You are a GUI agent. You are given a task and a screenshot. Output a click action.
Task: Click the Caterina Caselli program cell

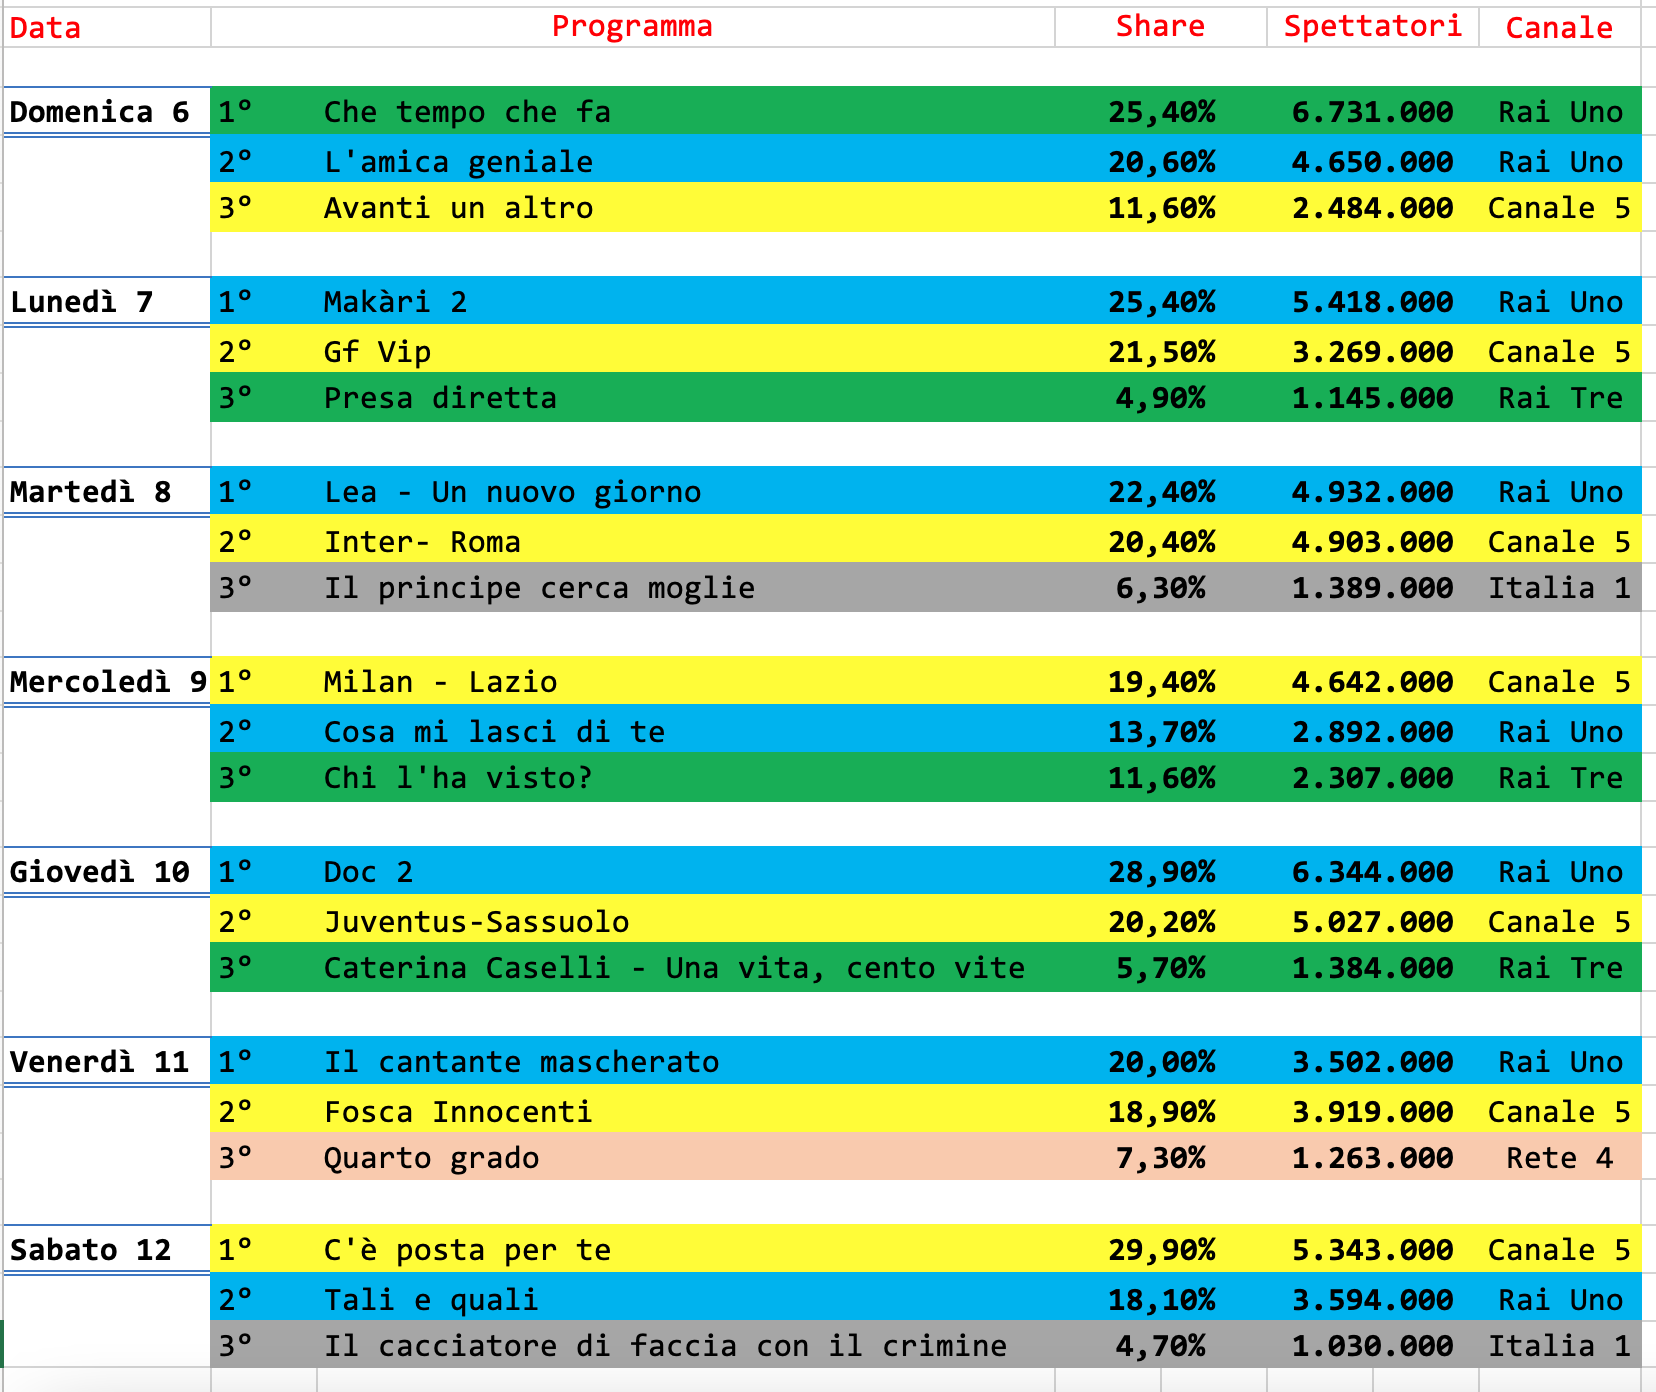[674, 968]
